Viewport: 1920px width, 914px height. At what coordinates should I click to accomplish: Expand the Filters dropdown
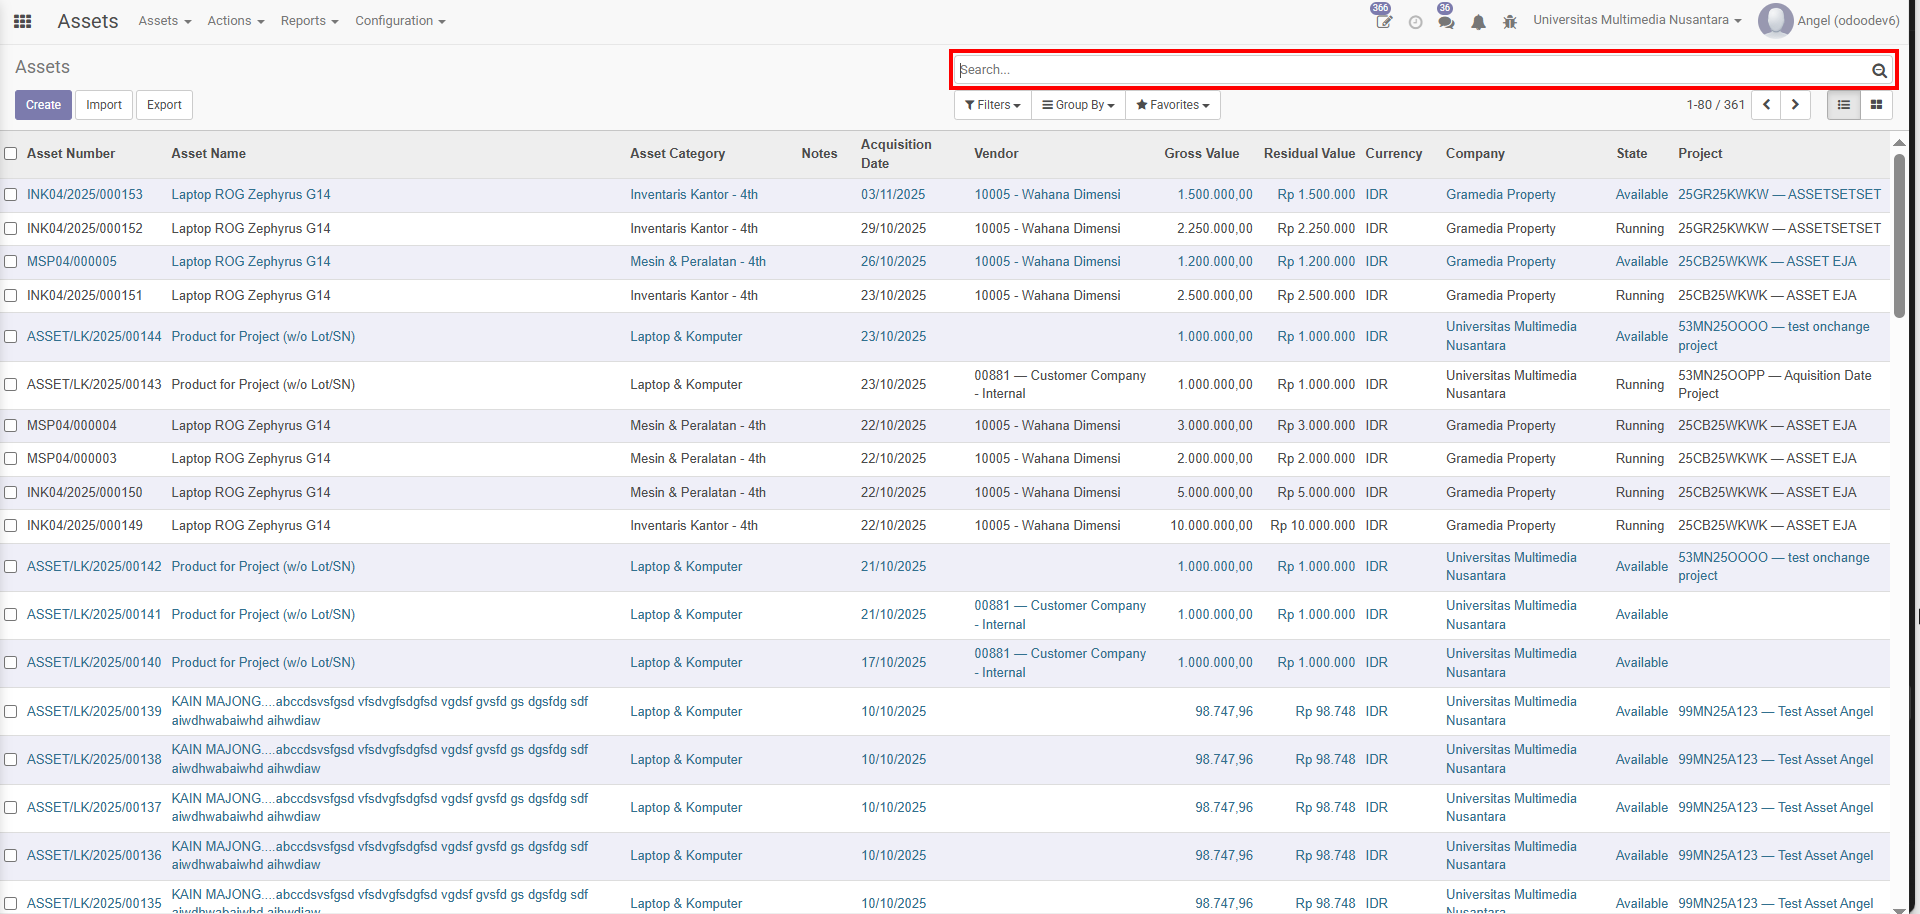992,105
